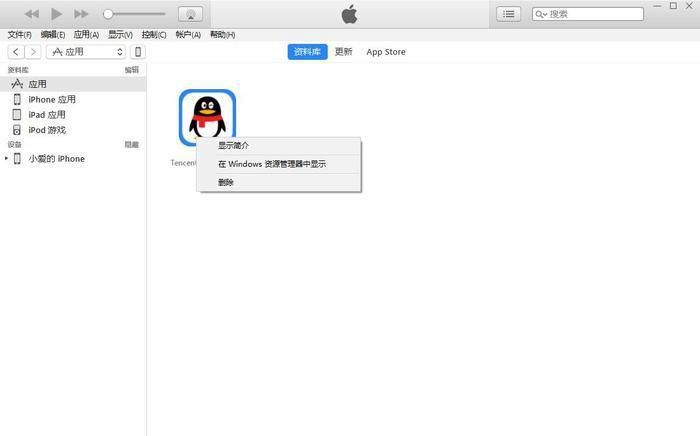Viewport: 700px width, 436px height.
Task: Select 应用 in the sidebar
Action: (x=73, y=84)
